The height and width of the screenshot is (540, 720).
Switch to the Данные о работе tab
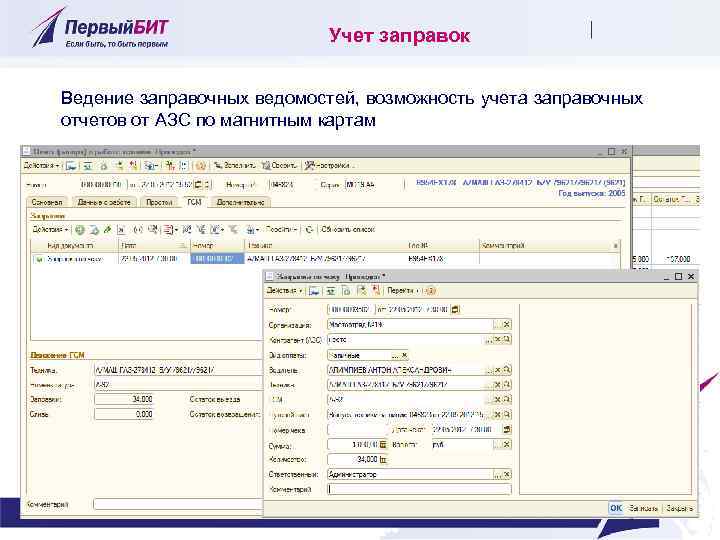click(x=104, y=202)
